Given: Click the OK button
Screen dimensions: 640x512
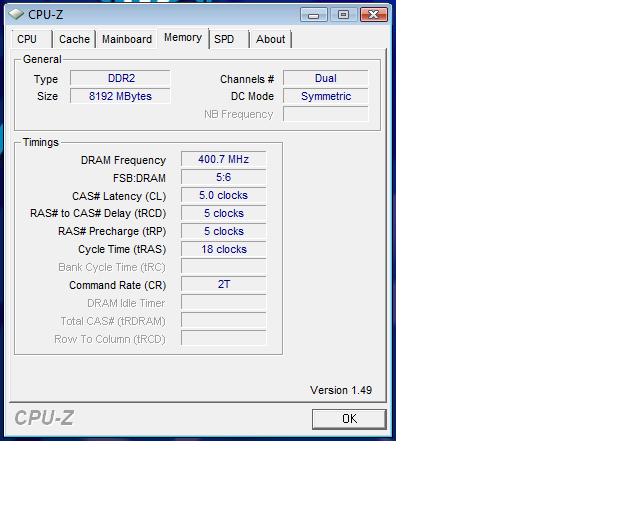Looking at the screenshot, I should (x=349, y=419).
